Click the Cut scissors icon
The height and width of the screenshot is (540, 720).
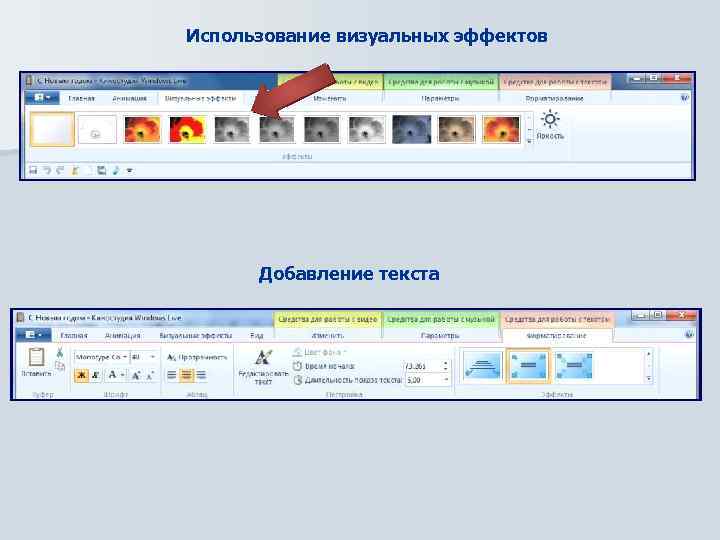point(60,353)
